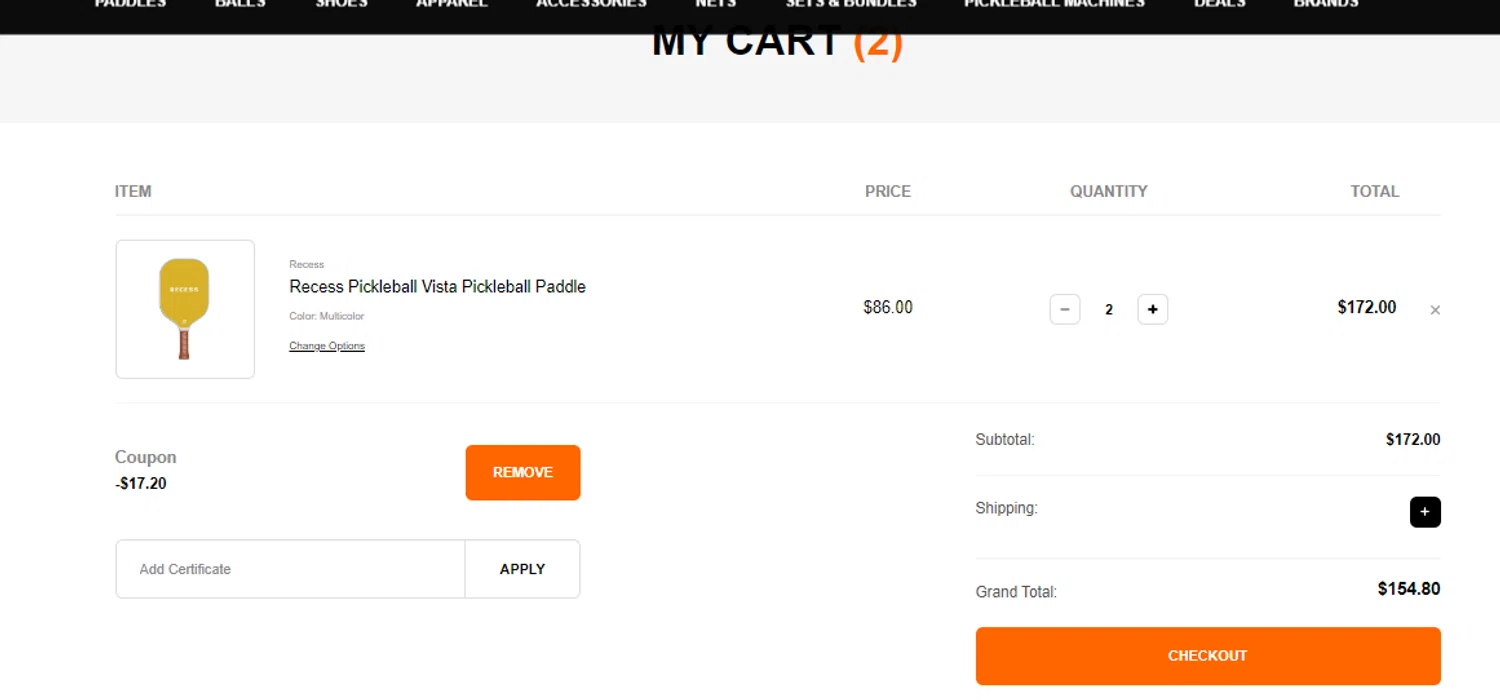Select the quantity number field
This screenshot has width=1500, height=700.
[x=1108, y=309]
